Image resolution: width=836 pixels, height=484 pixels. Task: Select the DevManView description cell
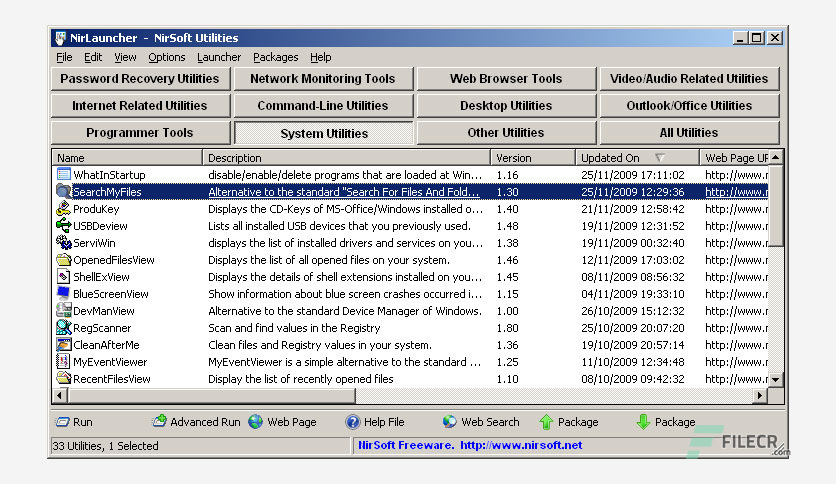345,311
